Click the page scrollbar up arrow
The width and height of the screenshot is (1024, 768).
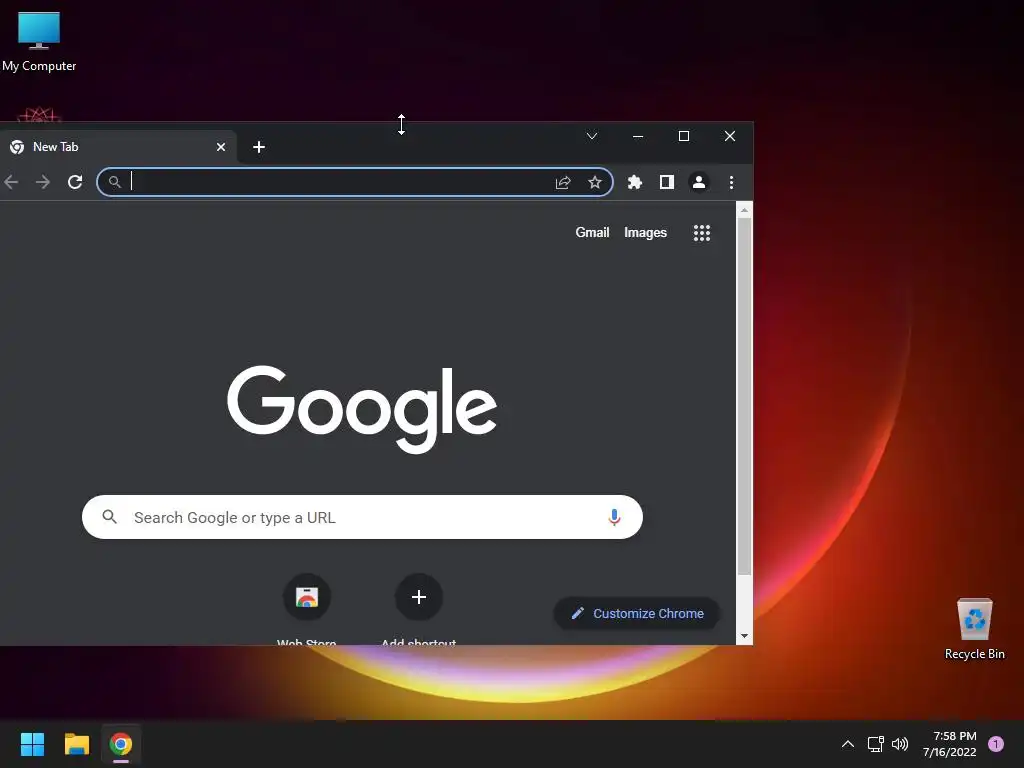tap(744, 210)
